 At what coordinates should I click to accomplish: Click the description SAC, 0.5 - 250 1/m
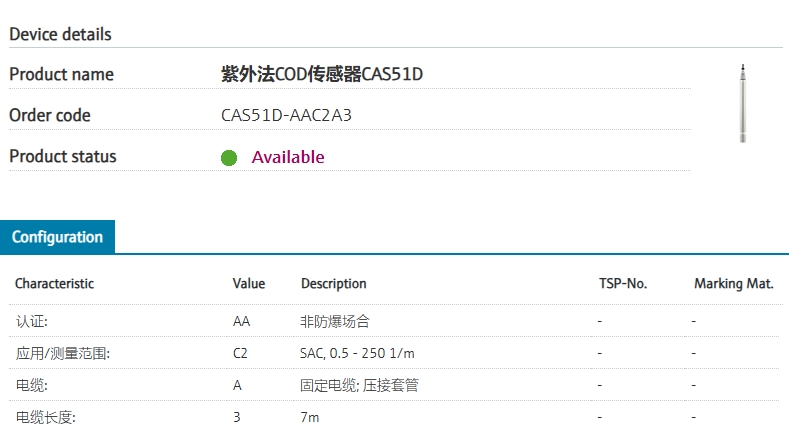click(358, 353)
